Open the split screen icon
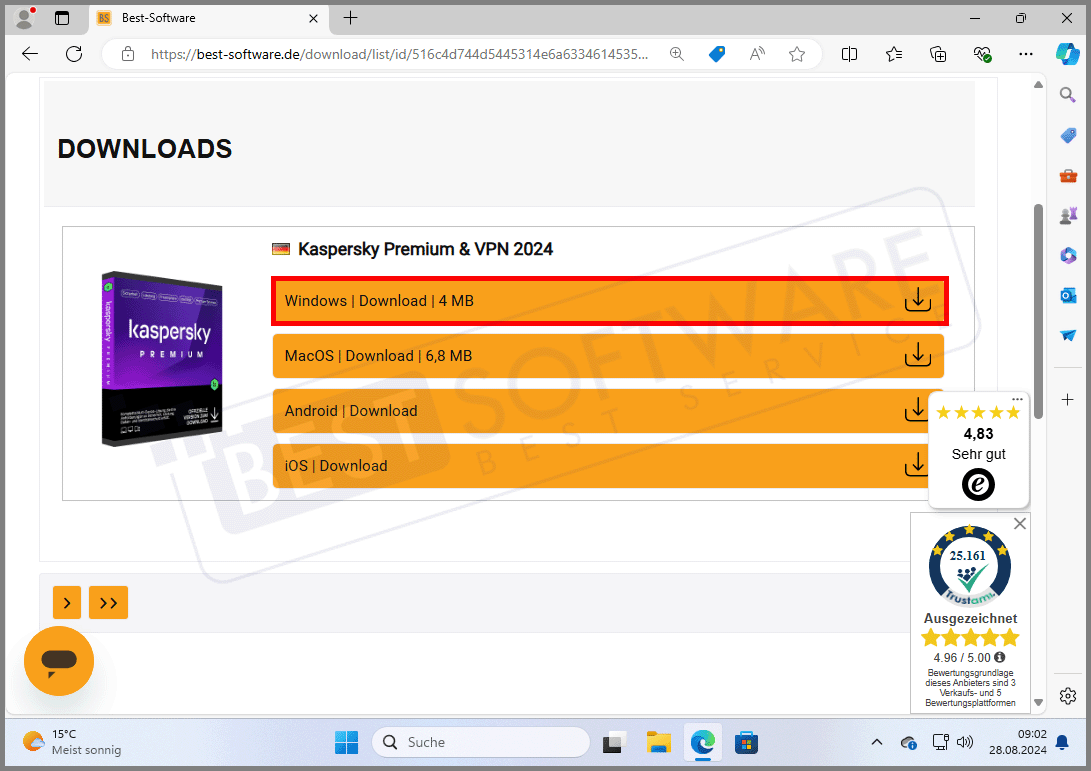This screenshot has height=771, width=1091. tap(849, 54)
